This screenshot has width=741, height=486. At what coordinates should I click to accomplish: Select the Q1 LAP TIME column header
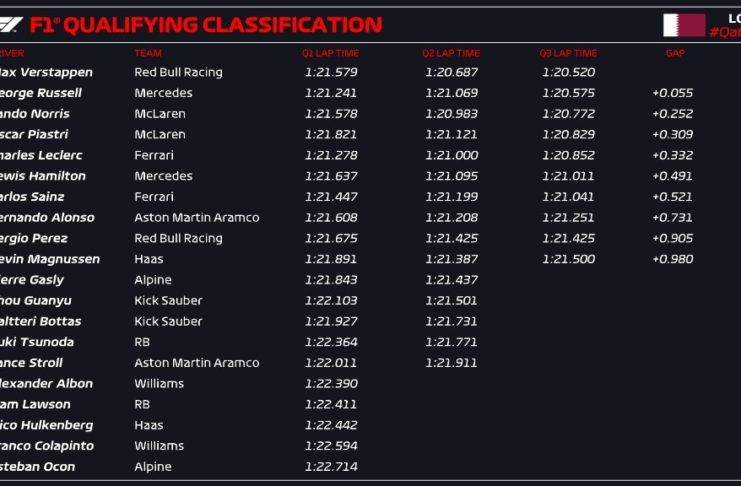330,53
